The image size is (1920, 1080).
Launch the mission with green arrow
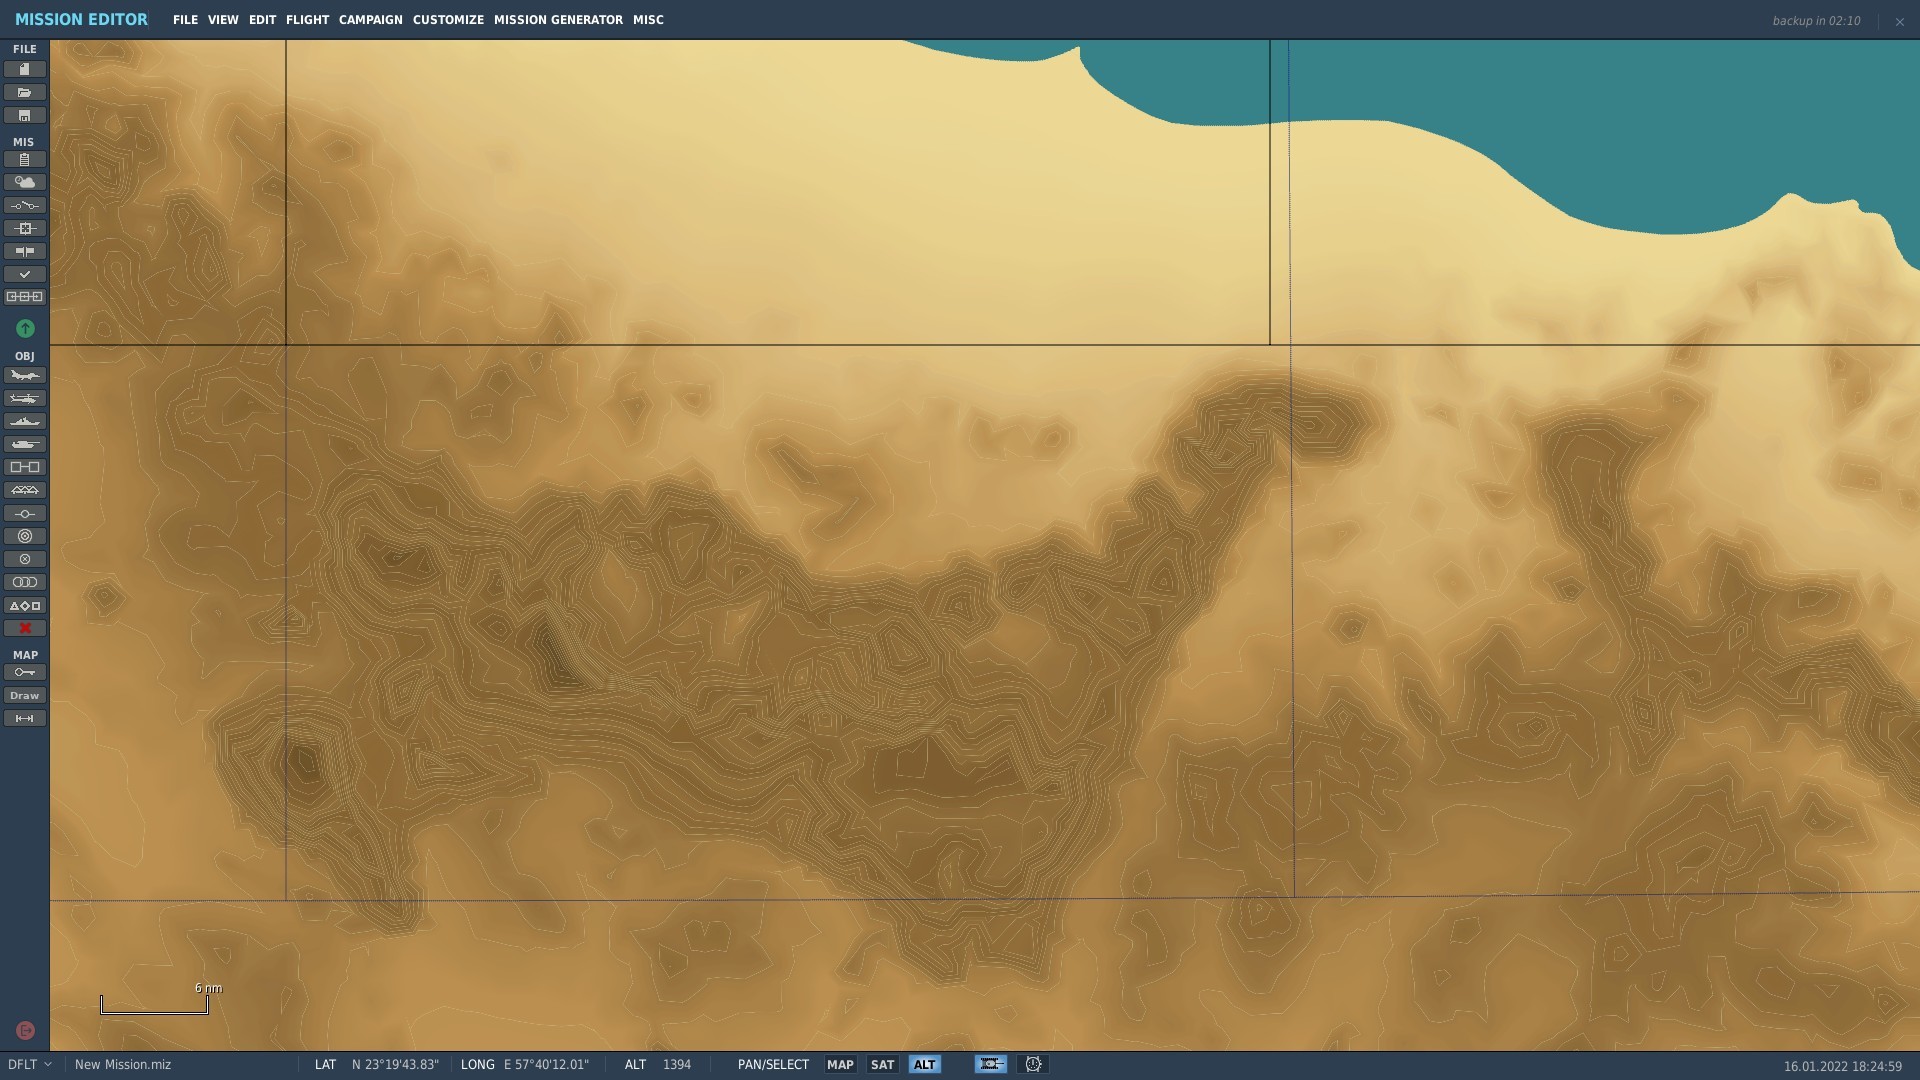tap(25, 328)
